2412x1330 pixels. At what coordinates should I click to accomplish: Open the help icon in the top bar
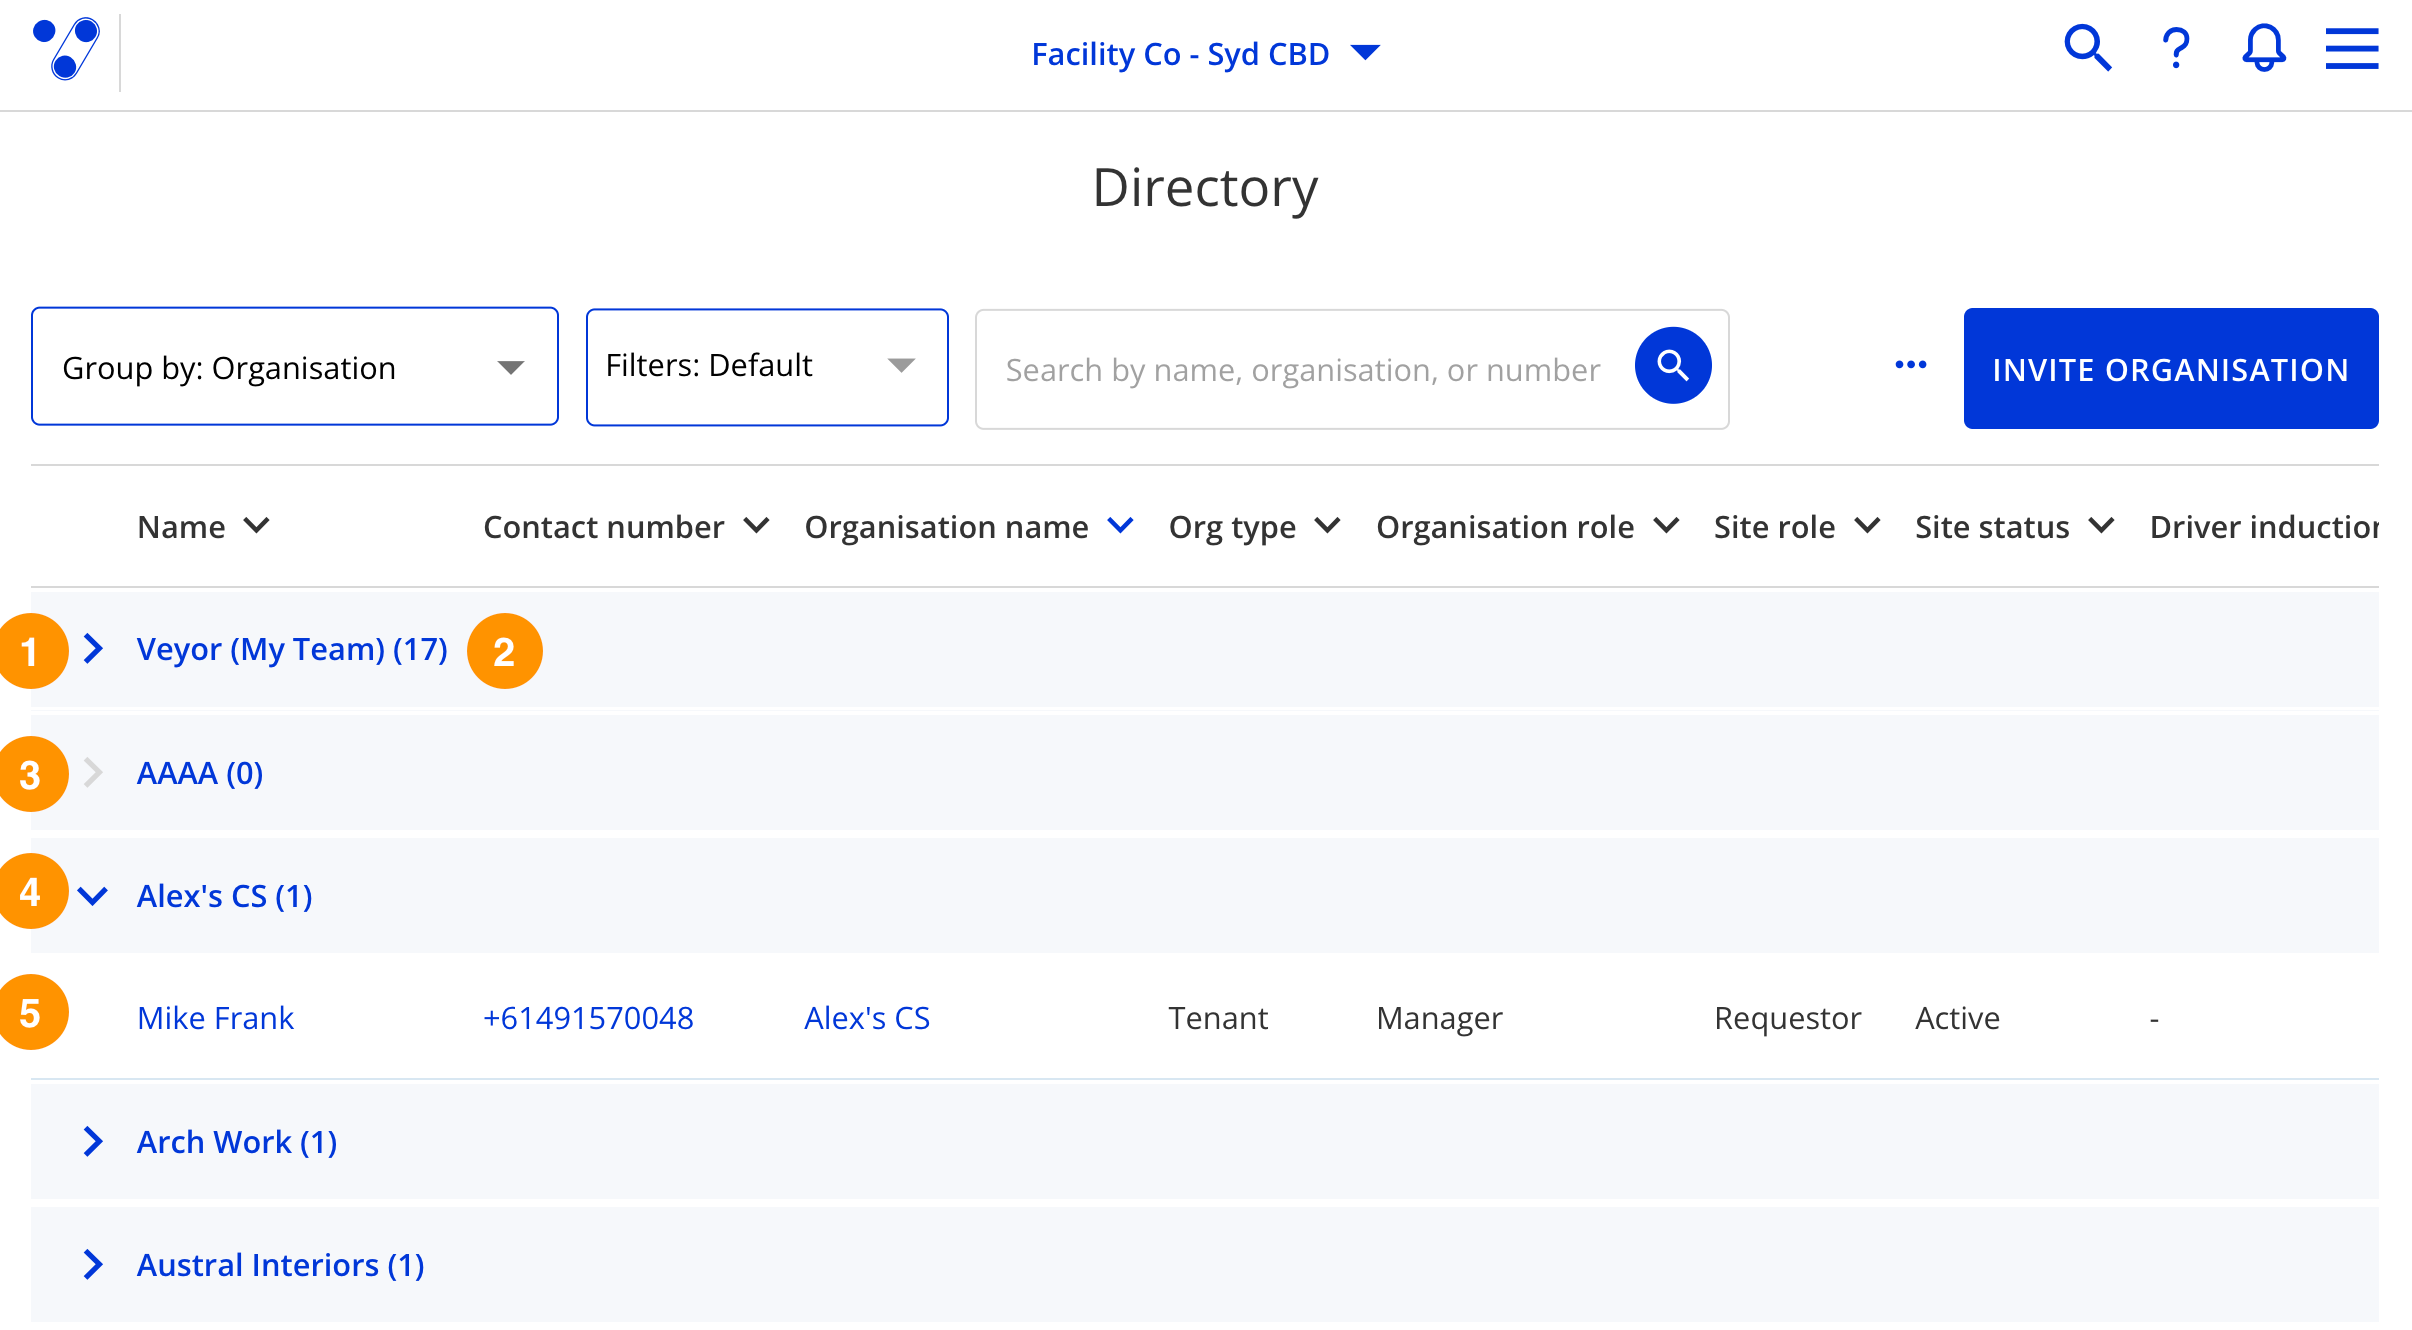[x=2174, y=48]
